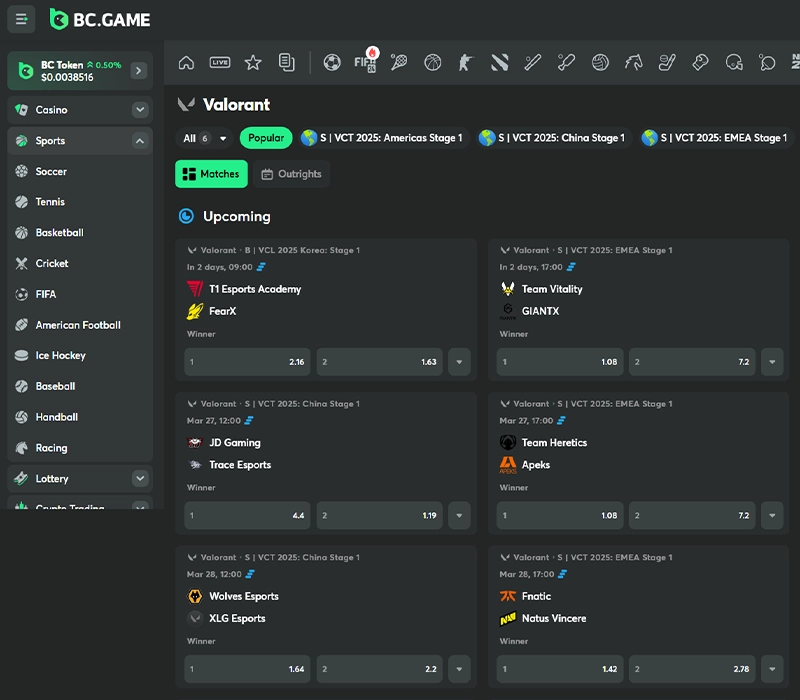Open FIFA in the sidebar
This screenshot has width=800, height=700.
coord(80,294)
